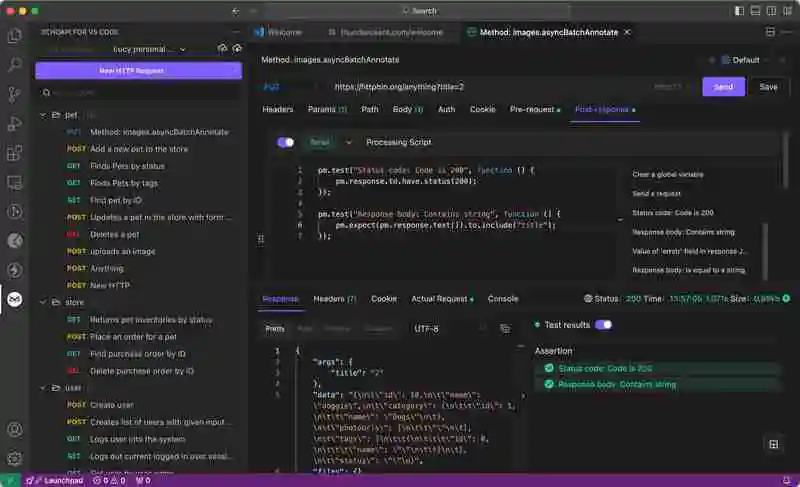Screen dimensions: 800x487
Task: Open Run and Debug in activity bar
Action: (15, 123)
